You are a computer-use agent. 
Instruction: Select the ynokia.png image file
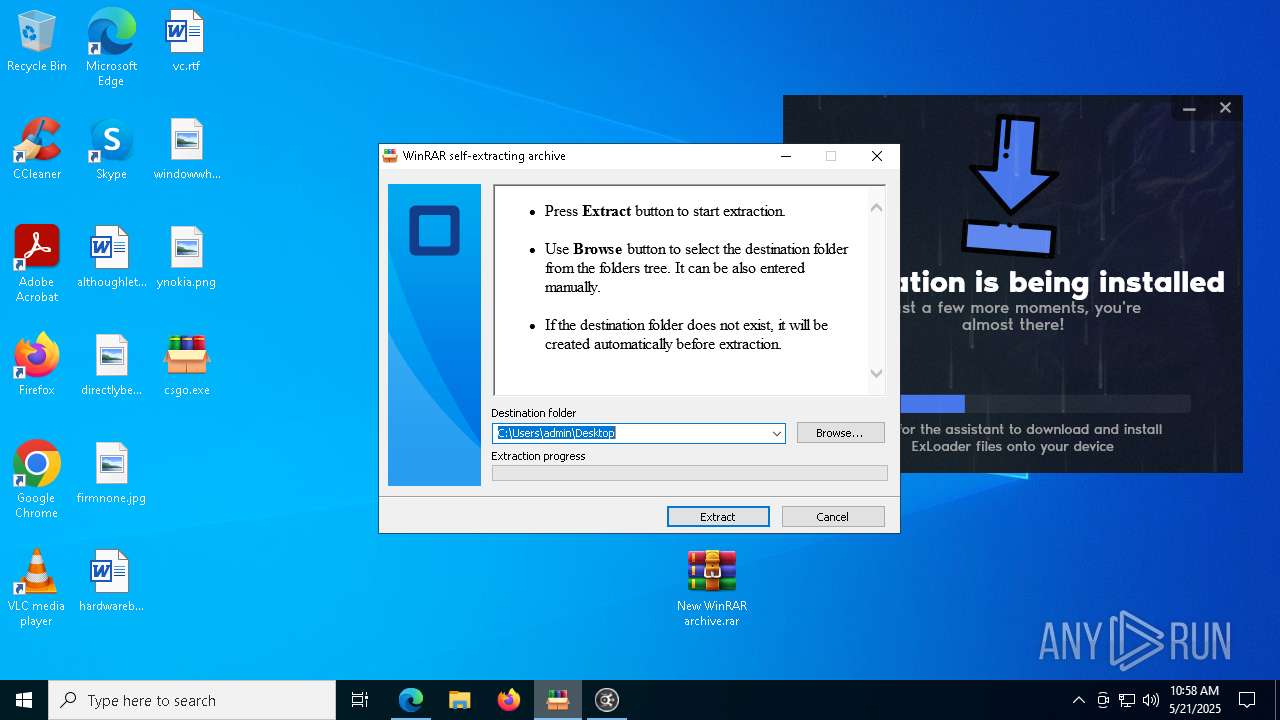point(186,257)
